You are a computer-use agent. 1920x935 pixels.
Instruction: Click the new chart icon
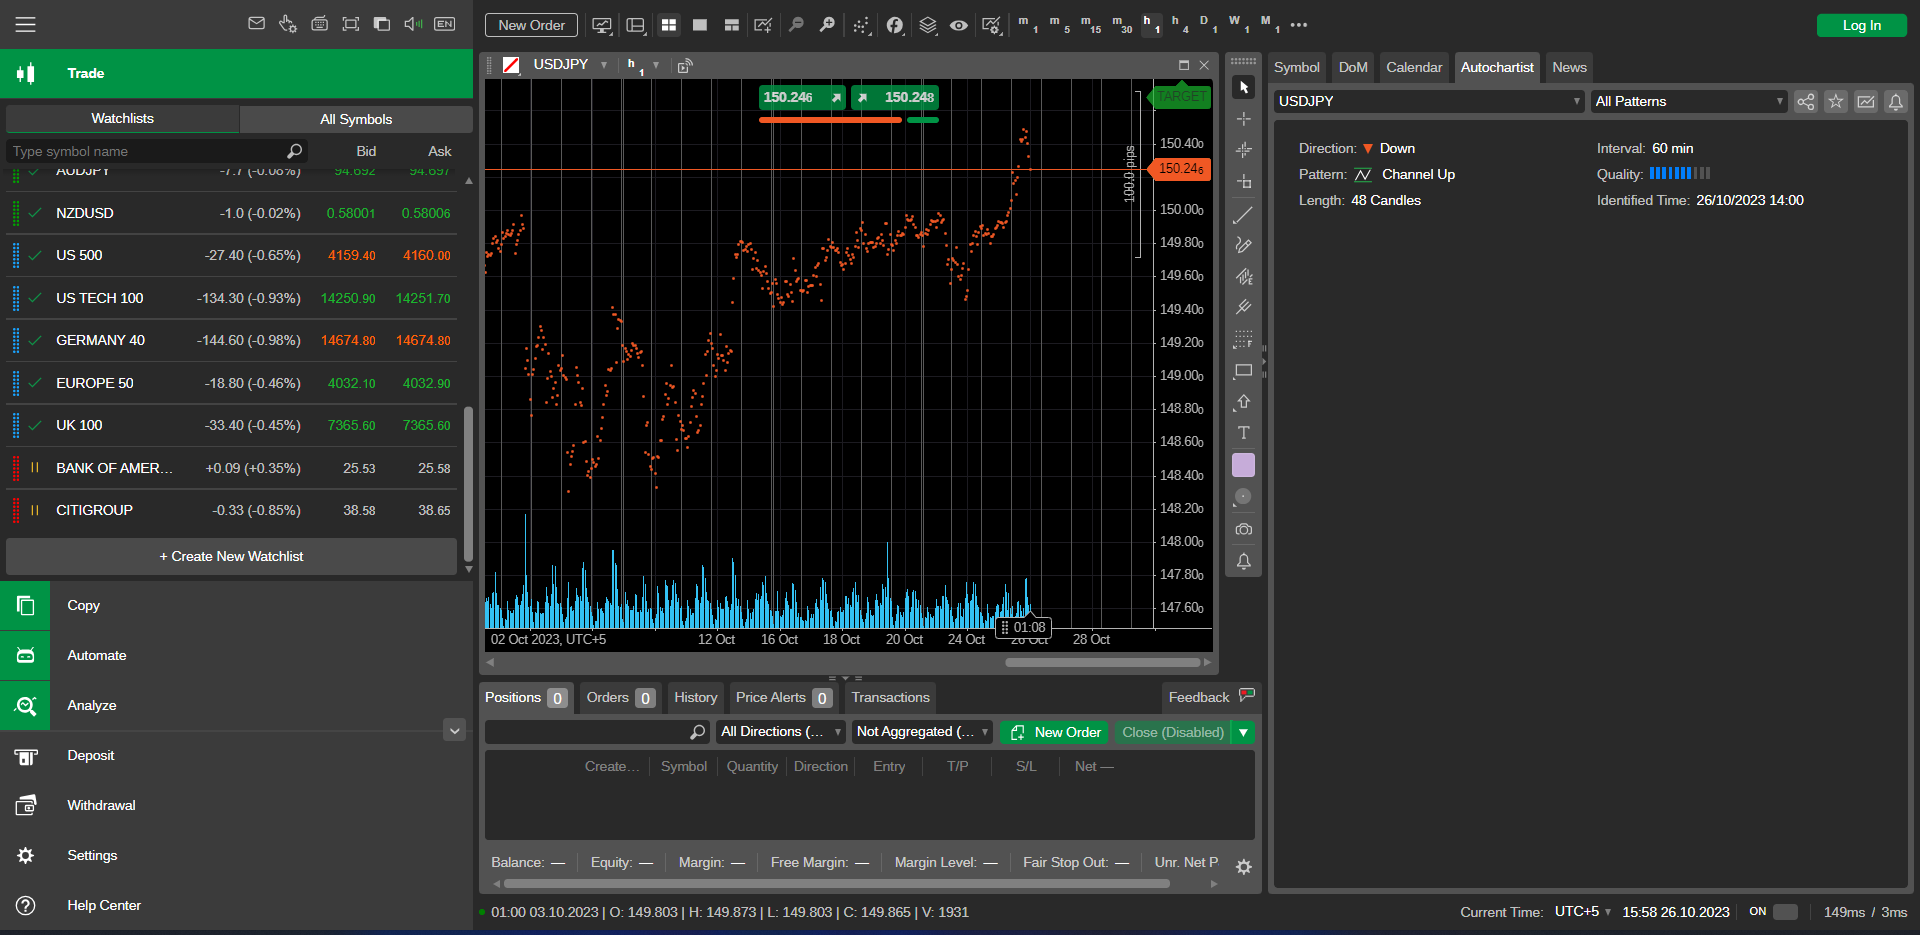tap(763, 25)
